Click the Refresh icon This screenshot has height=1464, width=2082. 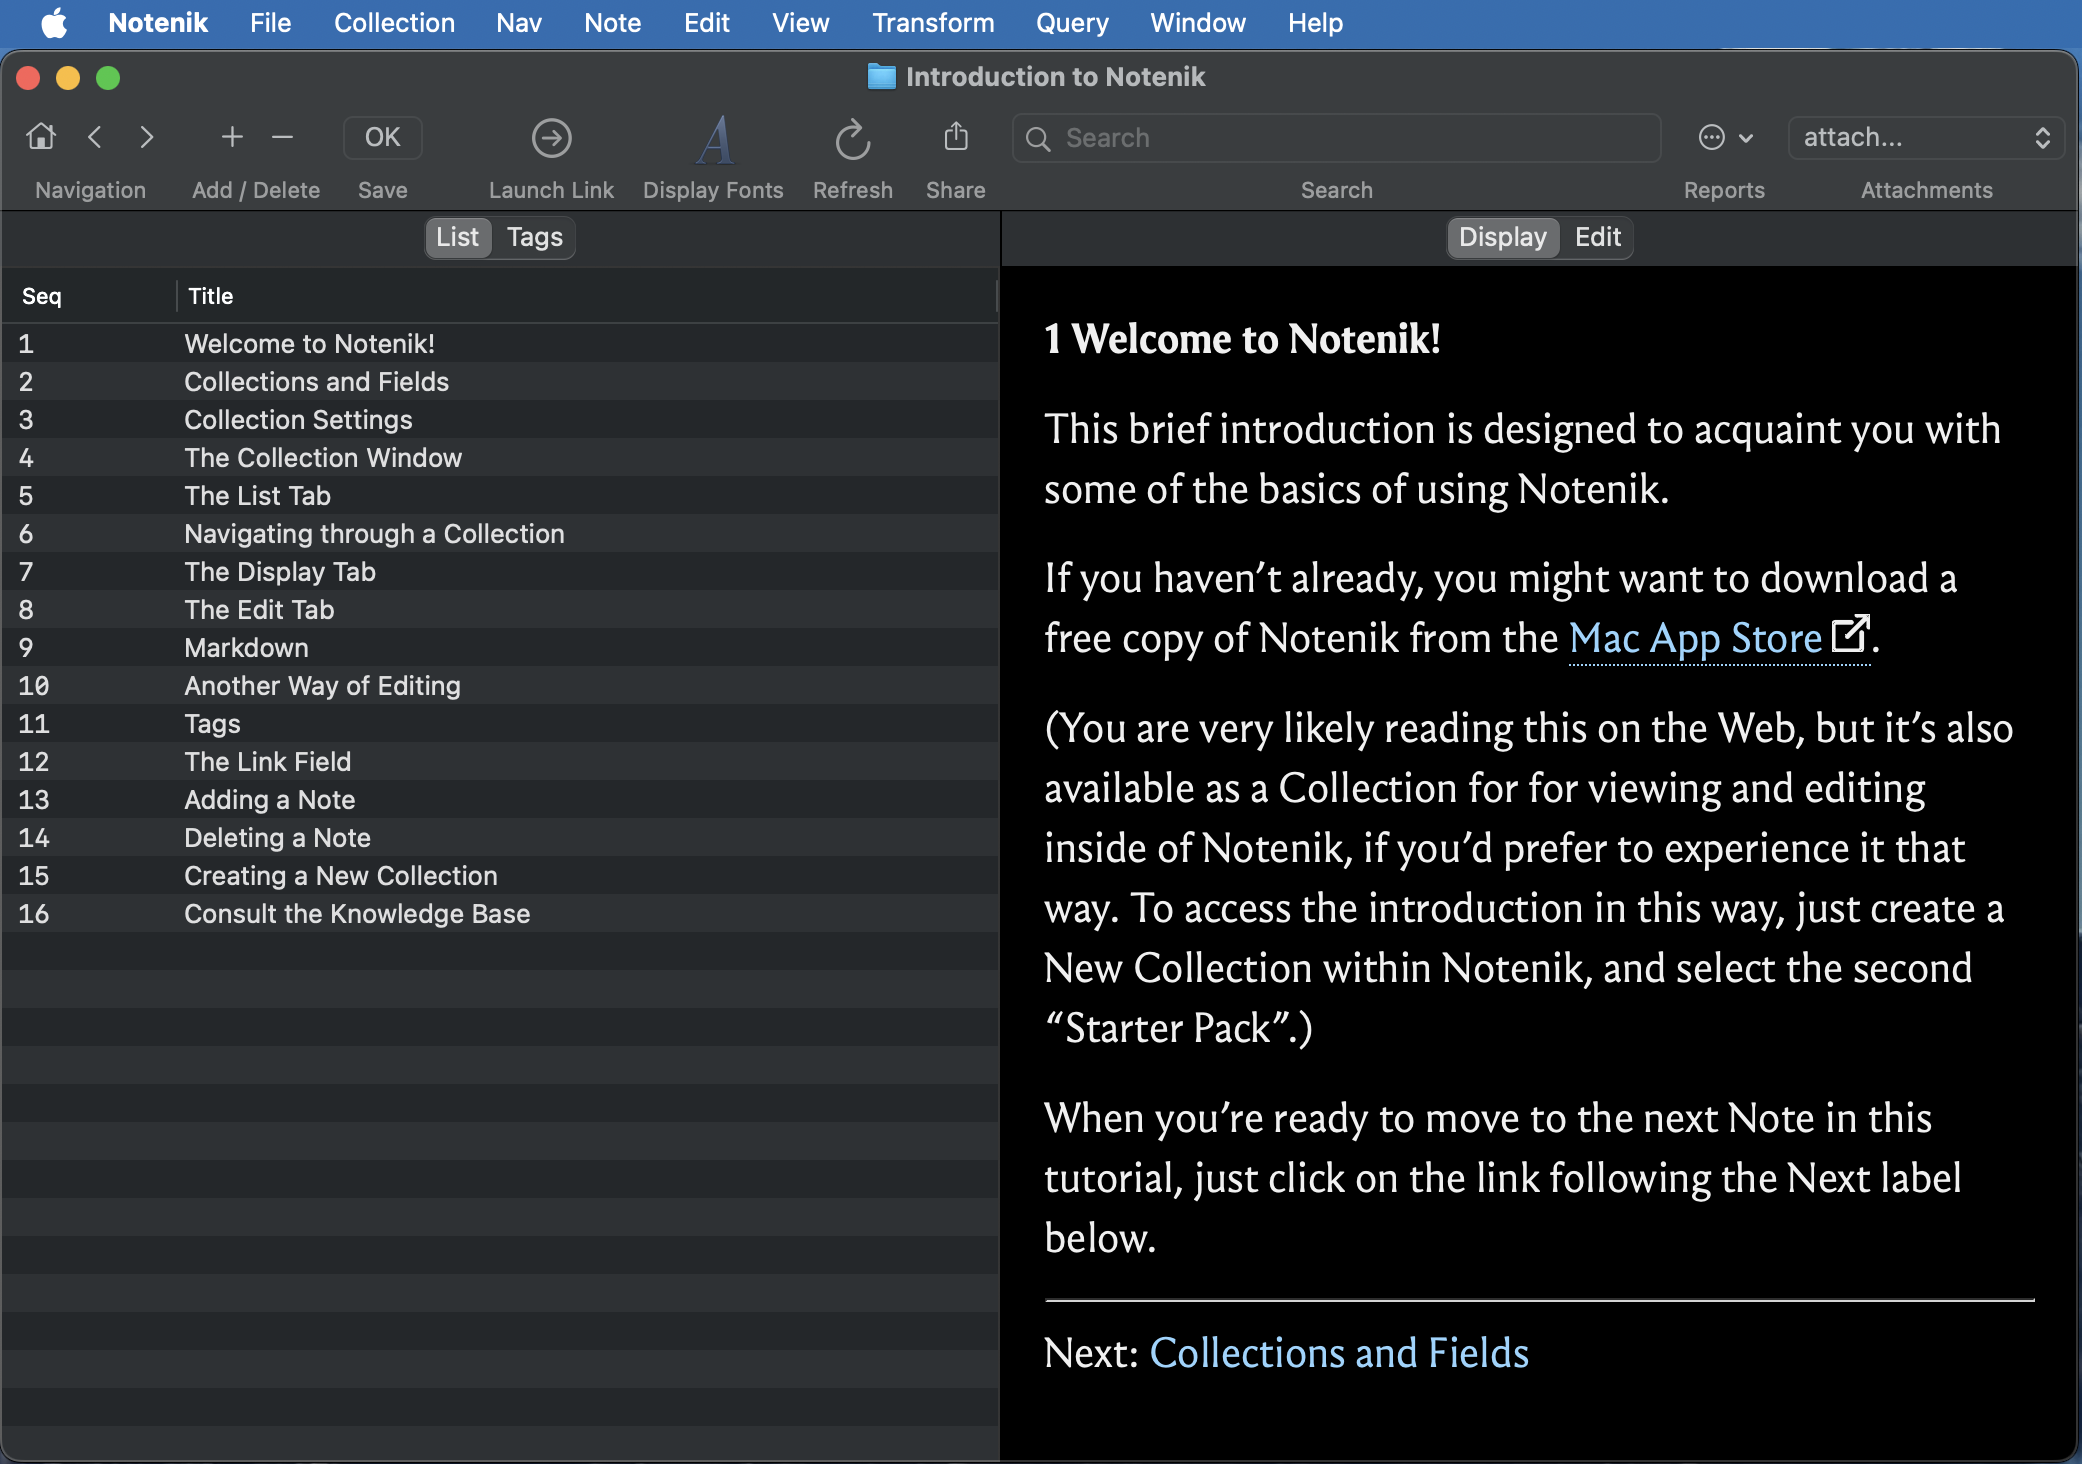[852, 141]
